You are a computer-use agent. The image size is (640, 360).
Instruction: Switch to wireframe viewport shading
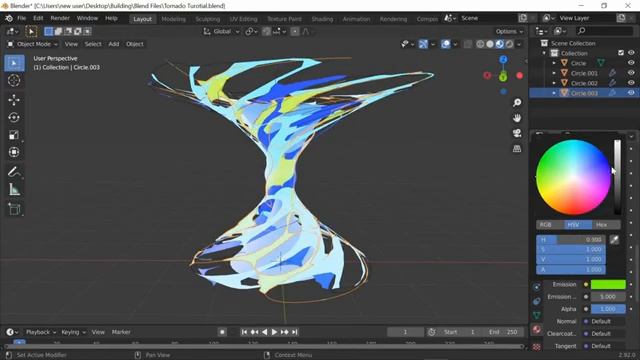(x=480, y=44)
